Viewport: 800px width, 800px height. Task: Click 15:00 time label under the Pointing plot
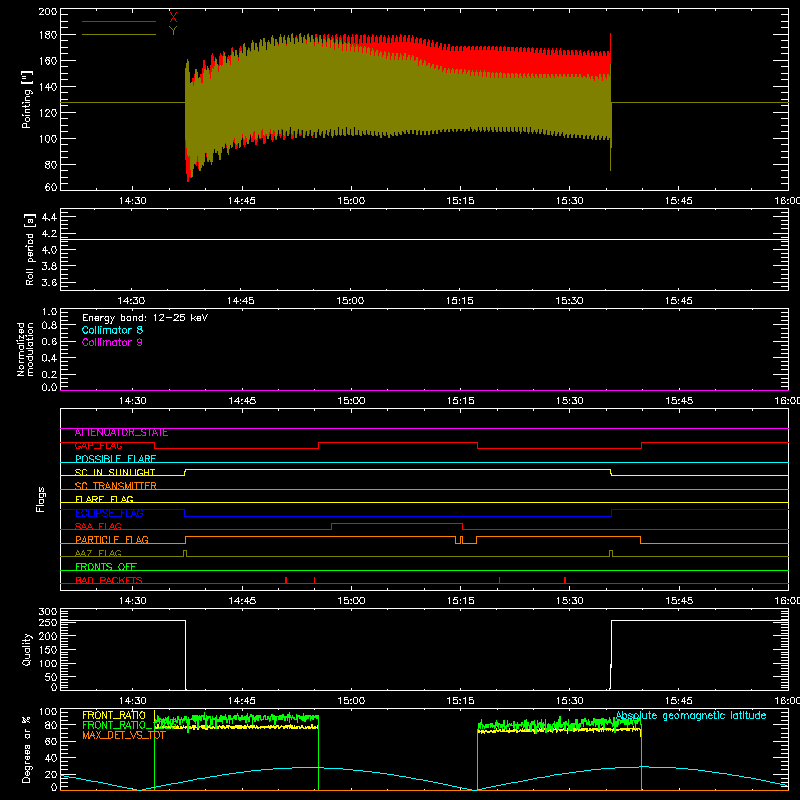(x=351, y=201)
